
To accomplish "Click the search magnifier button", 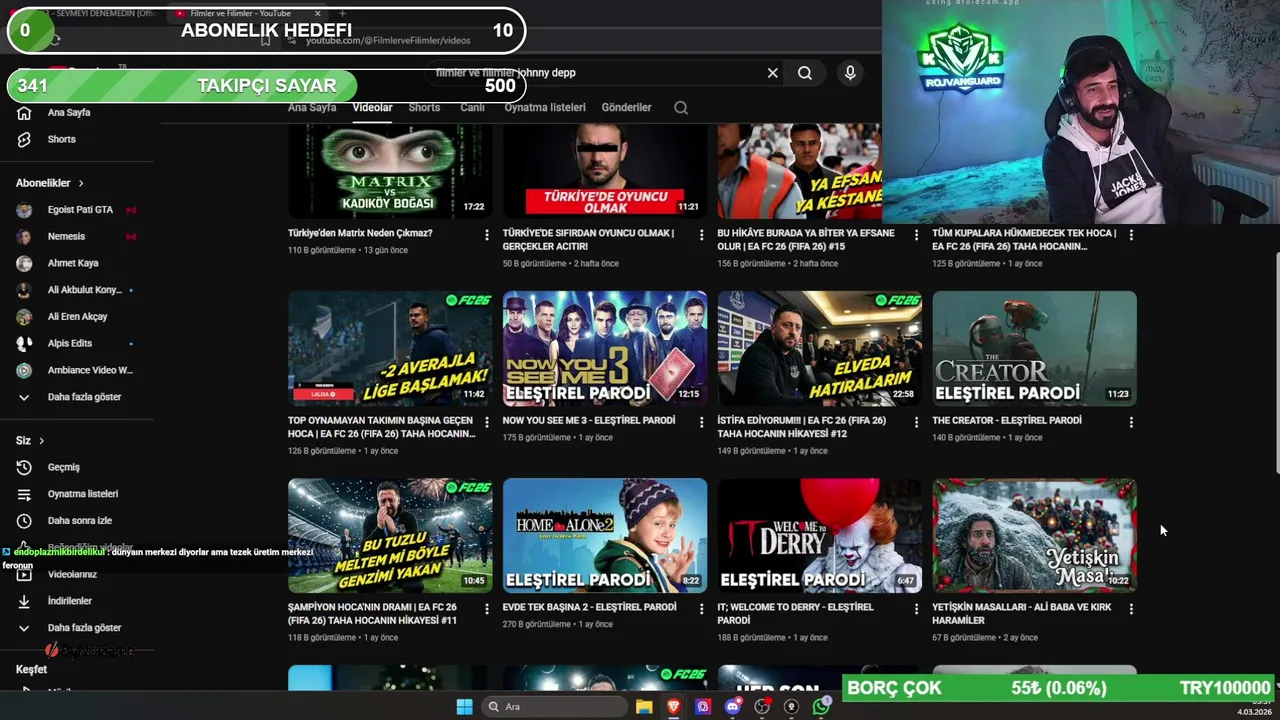I will pyautogui.click(x=805, y=73).
